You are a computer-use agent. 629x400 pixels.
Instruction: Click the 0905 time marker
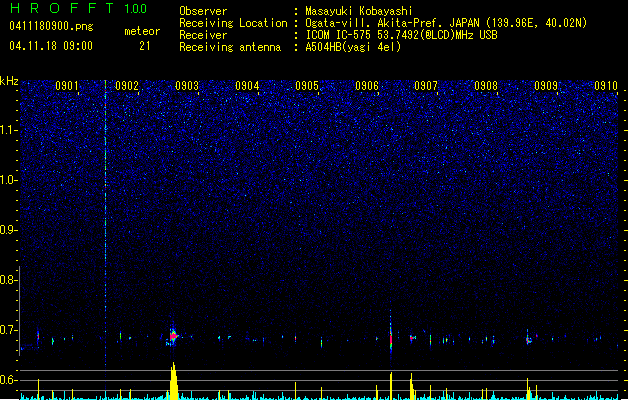click(307, 86)
